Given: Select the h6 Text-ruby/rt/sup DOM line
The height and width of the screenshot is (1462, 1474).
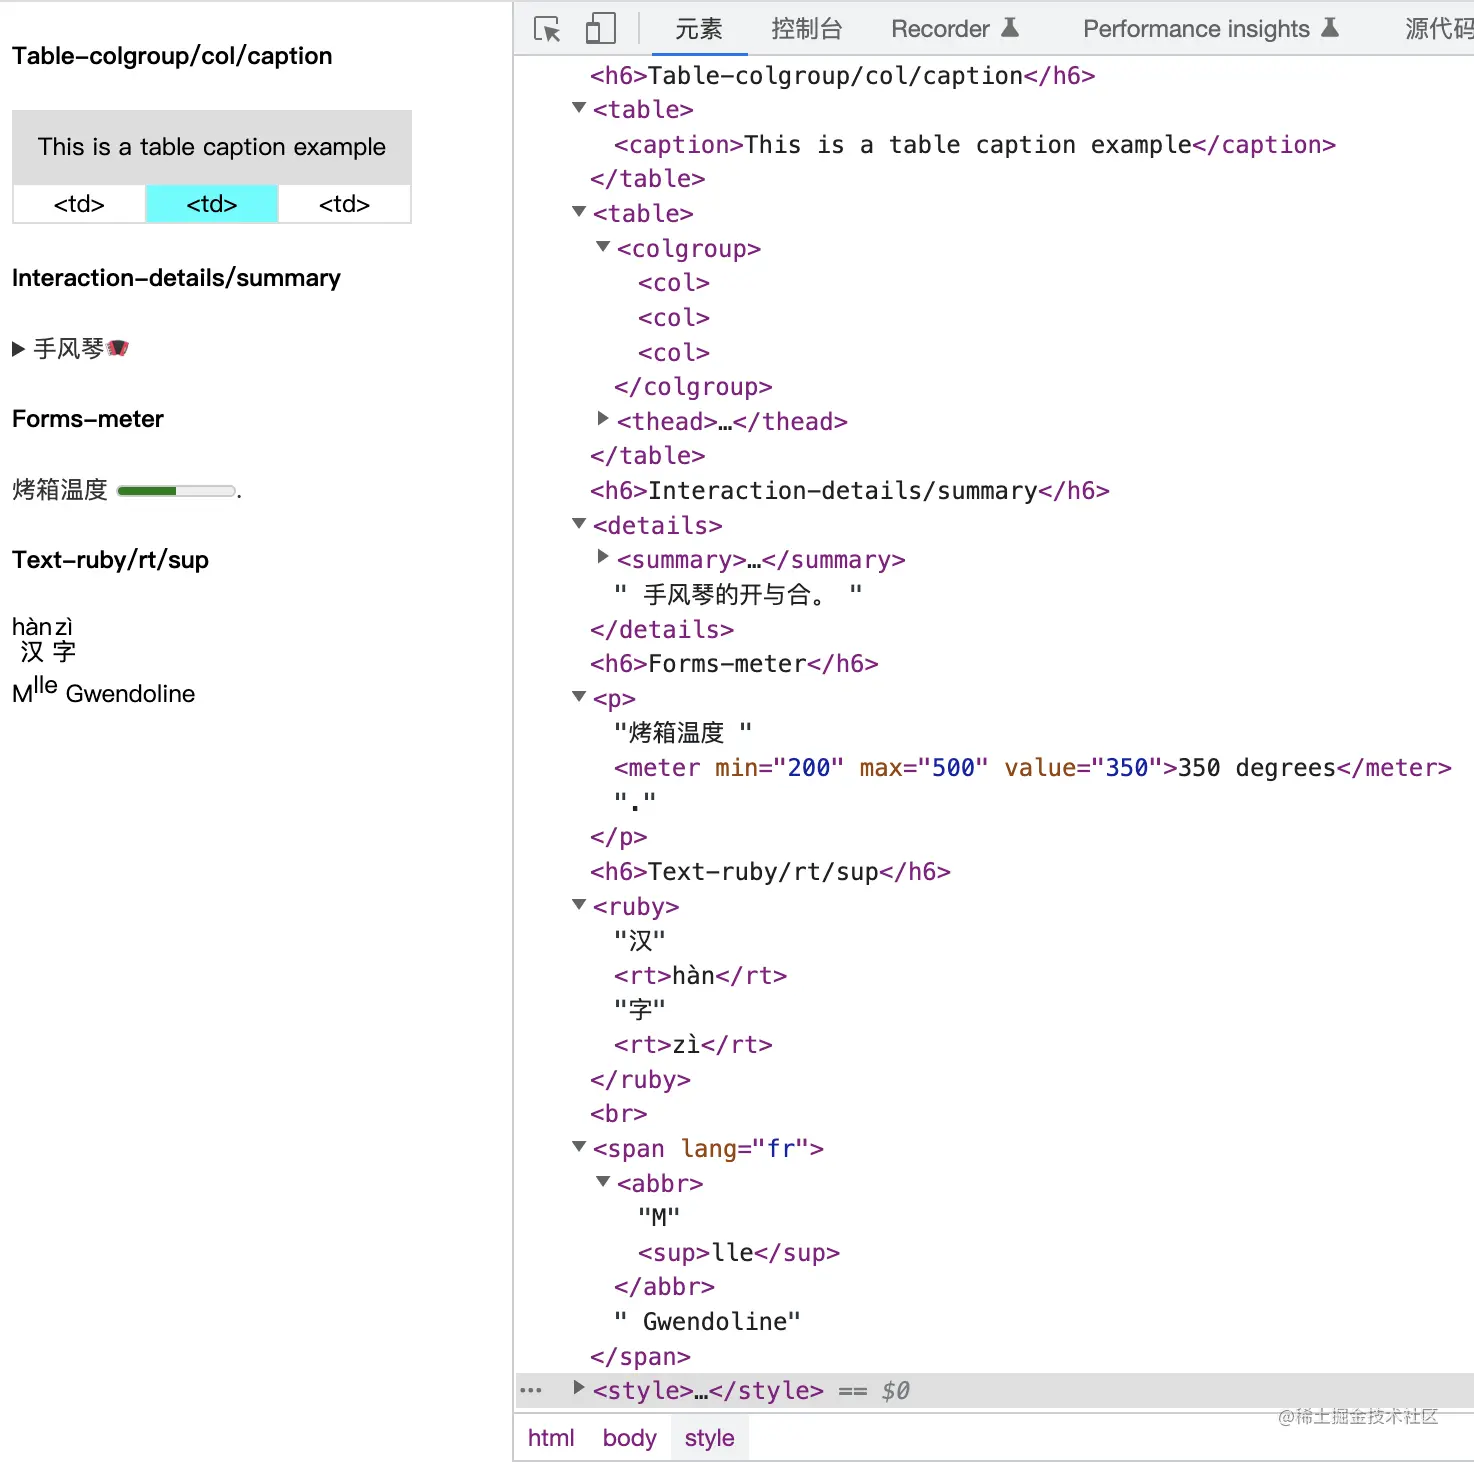Looking at the screenshot, I should tap(770, 872).
